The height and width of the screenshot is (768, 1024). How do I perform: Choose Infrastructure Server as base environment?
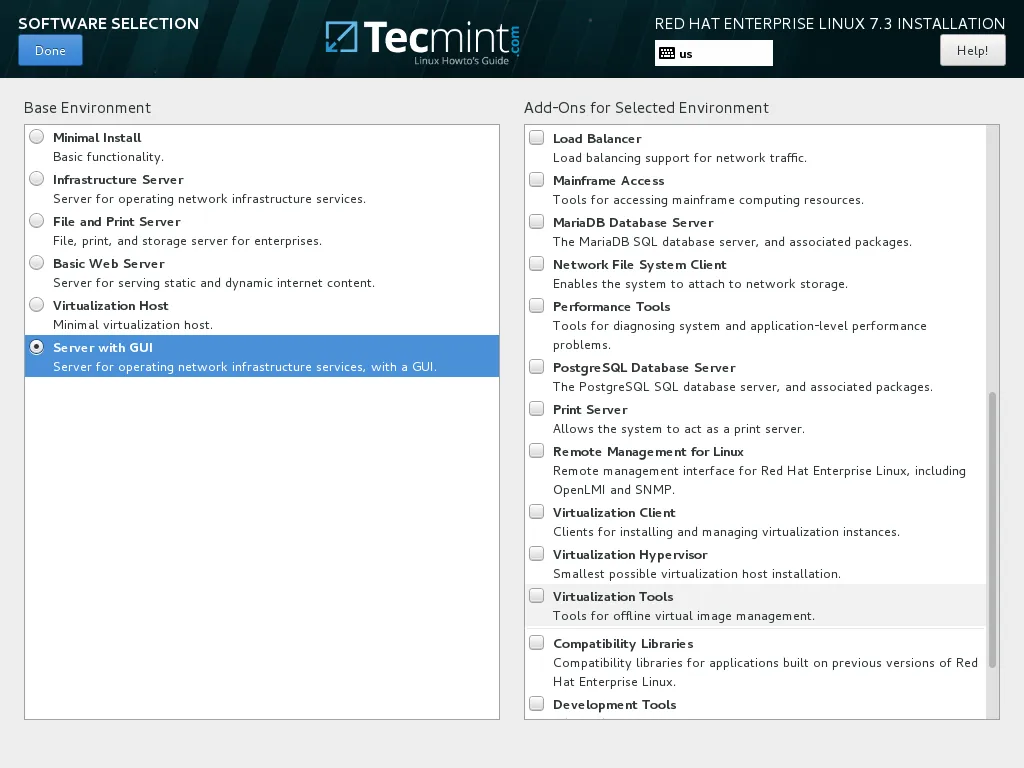(37, 178)
